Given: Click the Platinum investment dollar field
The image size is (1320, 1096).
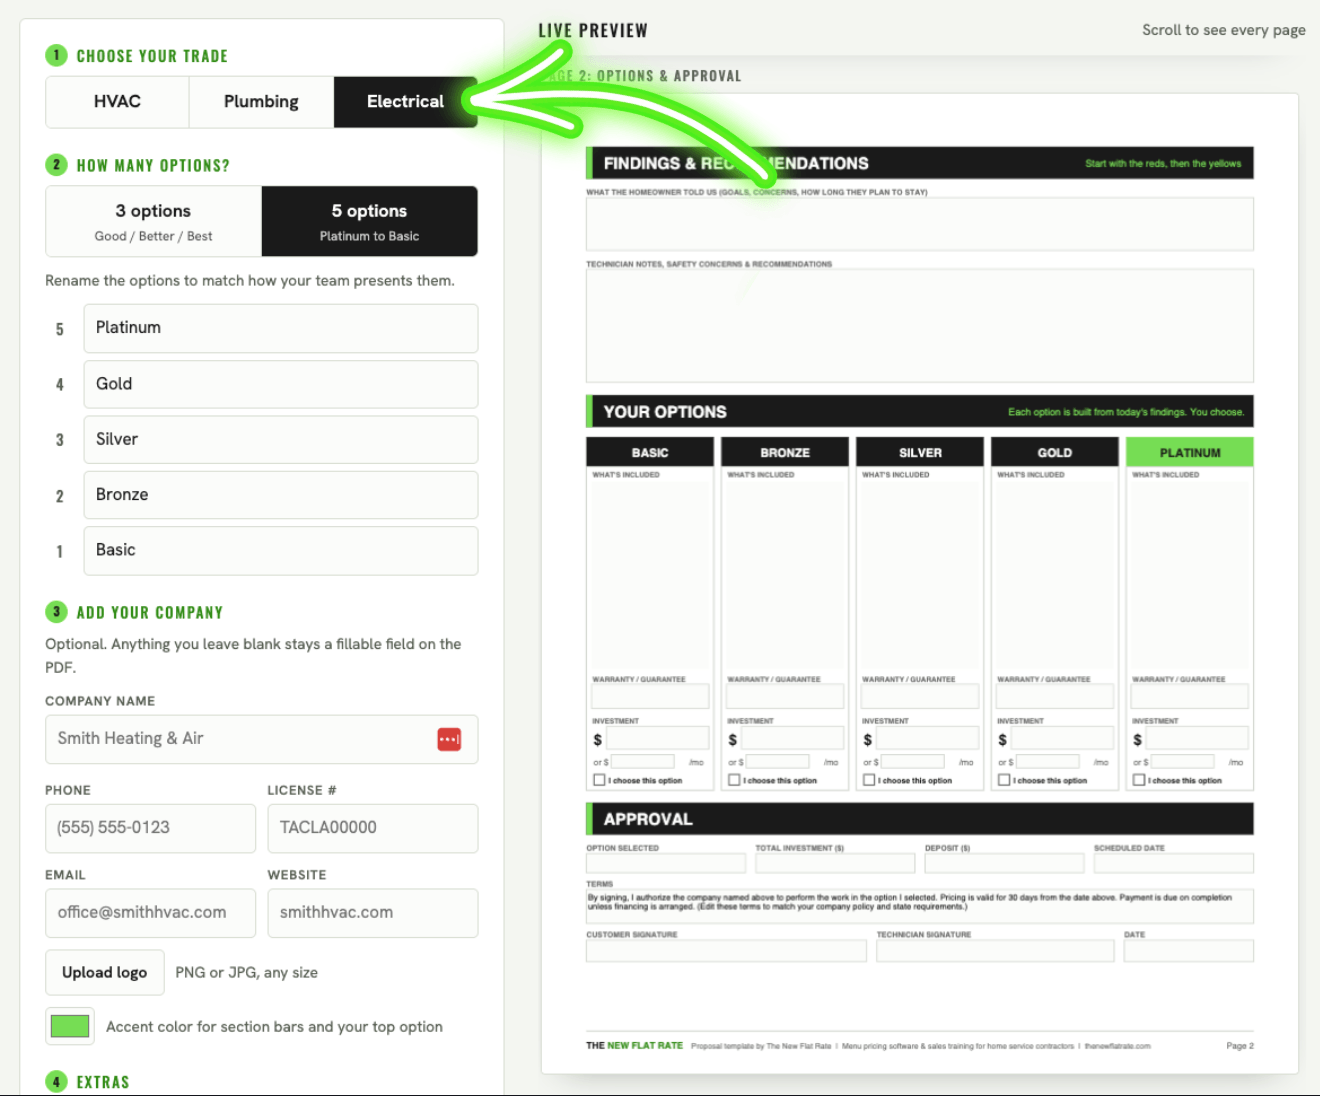Looking at the screenshot, I should (1197, 739).
